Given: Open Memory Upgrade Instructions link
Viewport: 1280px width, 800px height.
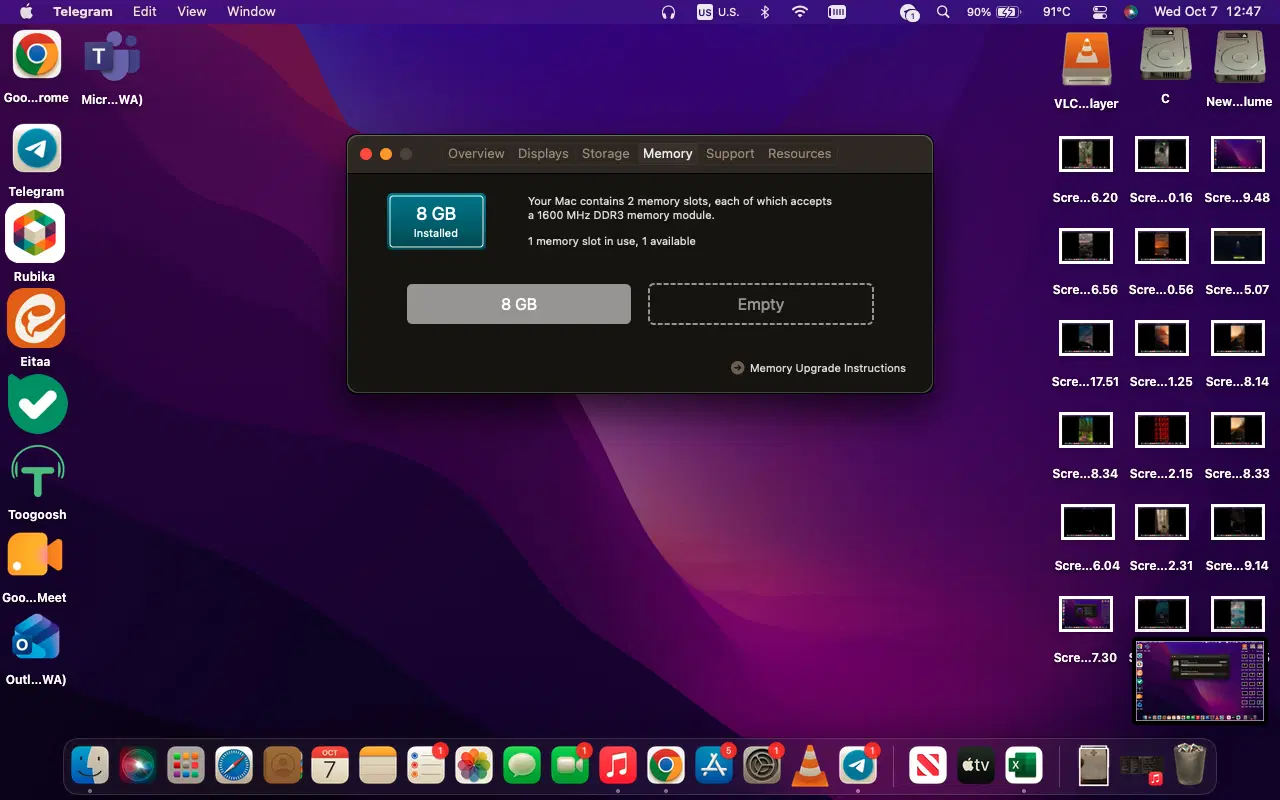Looking at the screenshot, I should pyautogui.click(x=818, y=368).
